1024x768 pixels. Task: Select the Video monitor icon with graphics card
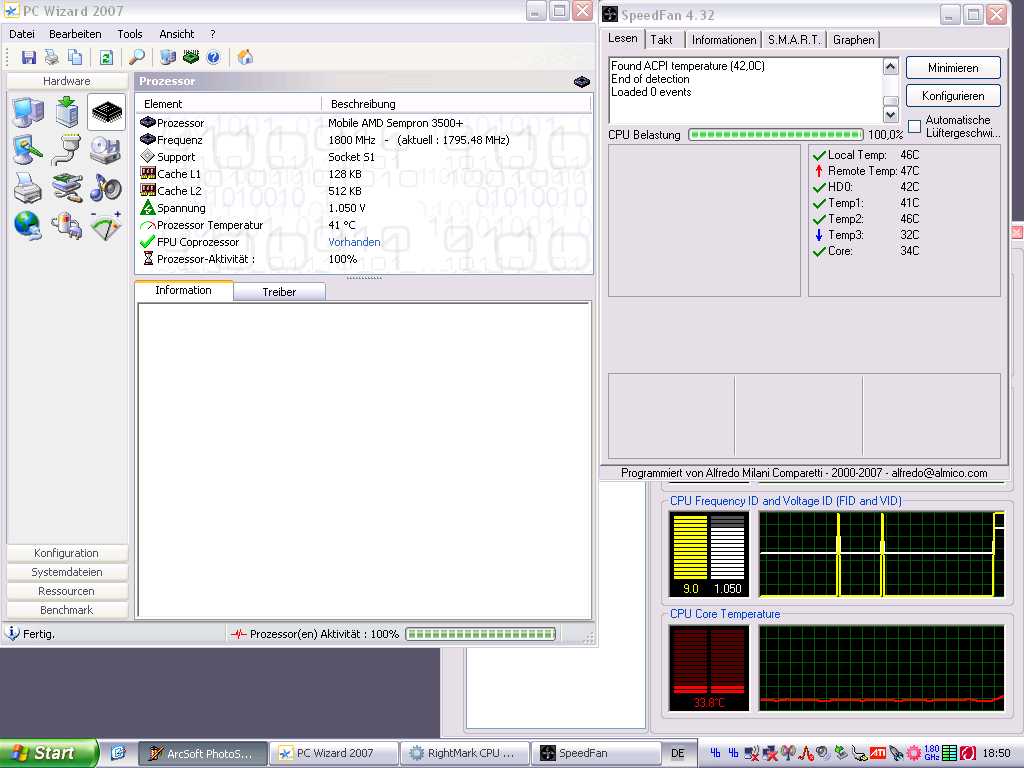pyautogui.click(x=28, y=150)
